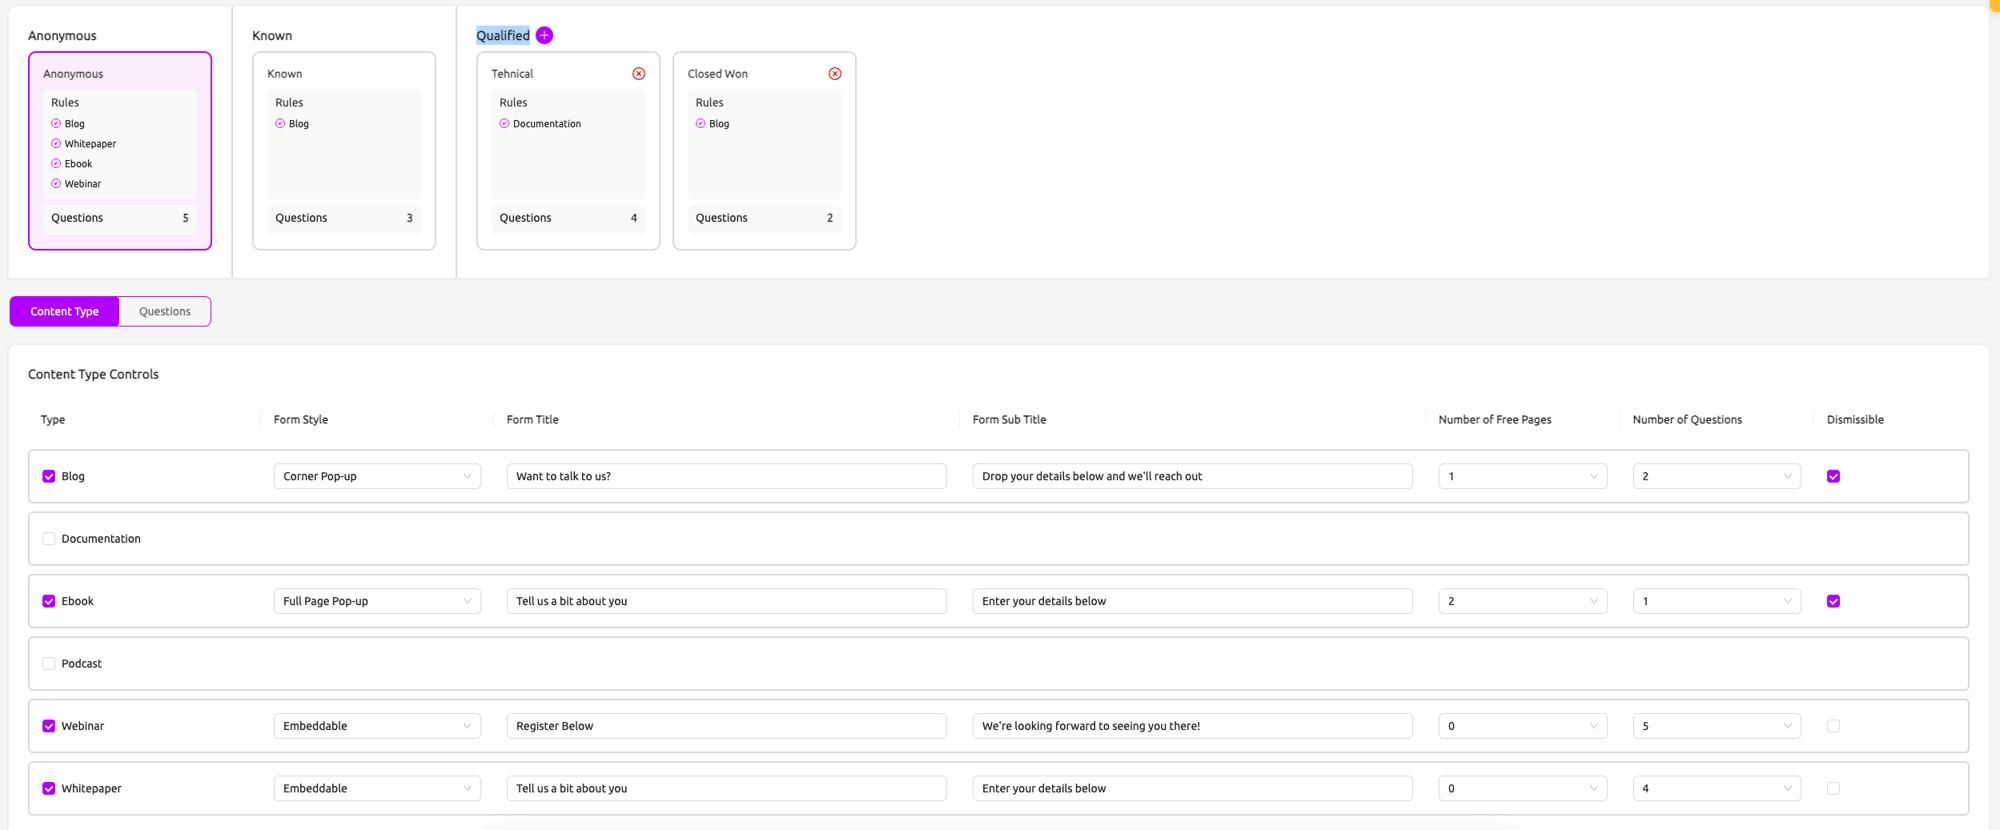
Task: Edit the Whitepaper Form Sub Title field
Action: click(x=1192, y=788)
